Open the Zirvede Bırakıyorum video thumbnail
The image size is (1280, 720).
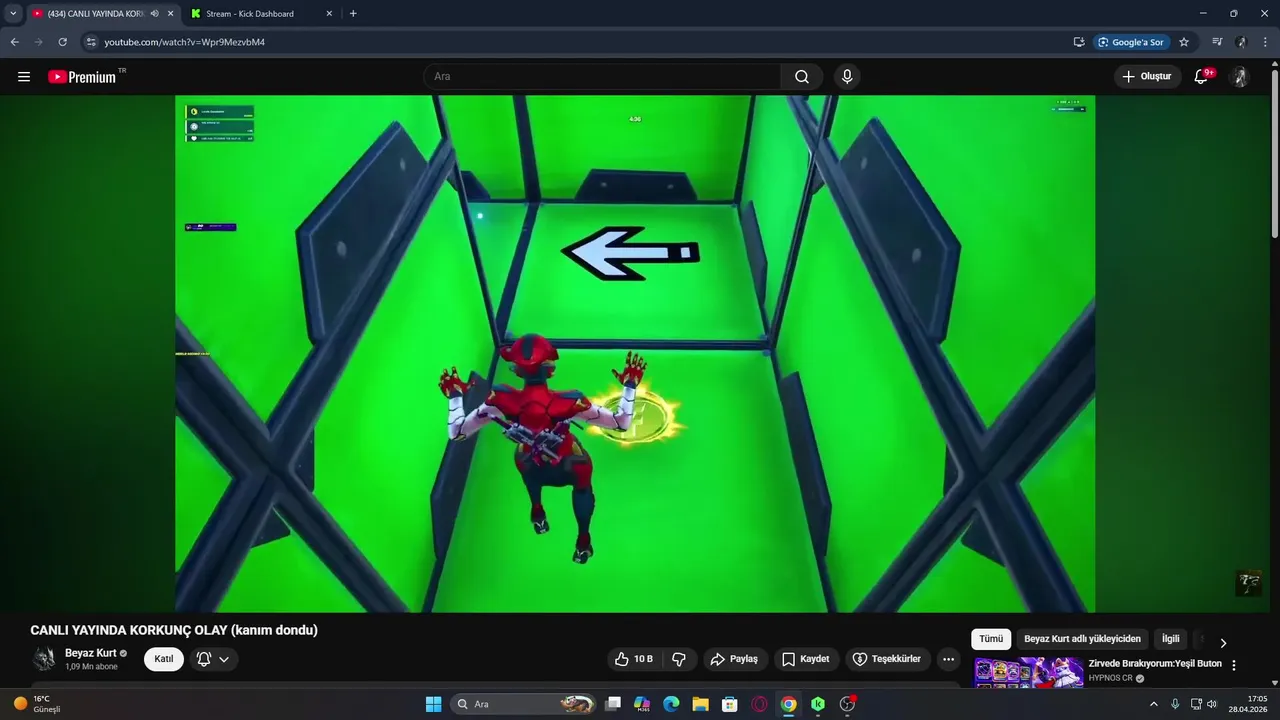pyautogui.click(x=1029, y=672)
